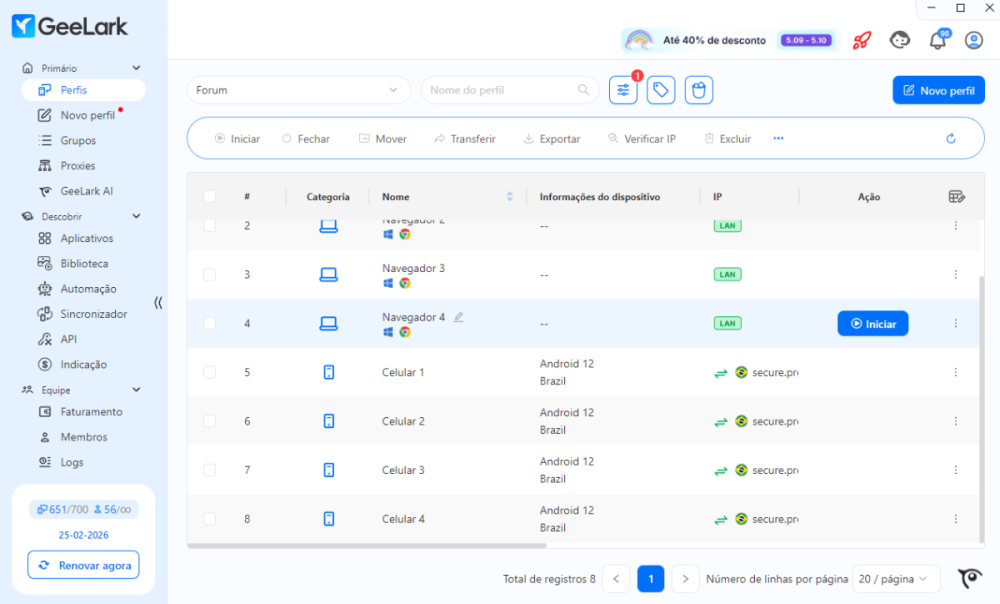Click the red rocket icon

[x=862, y=40]
